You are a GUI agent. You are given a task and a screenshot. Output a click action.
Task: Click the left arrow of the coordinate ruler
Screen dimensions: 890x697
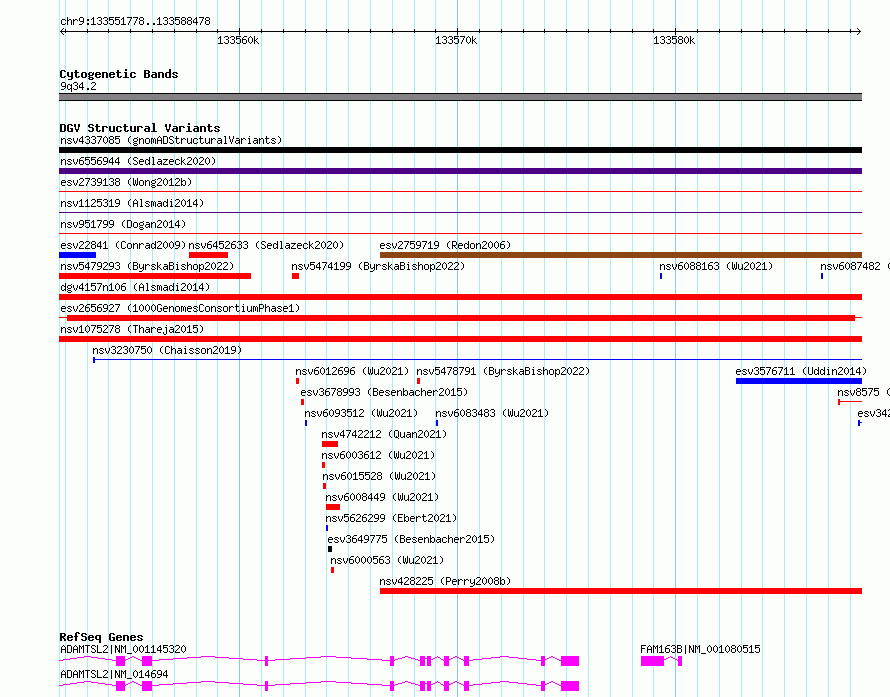[x=62, y=31]
